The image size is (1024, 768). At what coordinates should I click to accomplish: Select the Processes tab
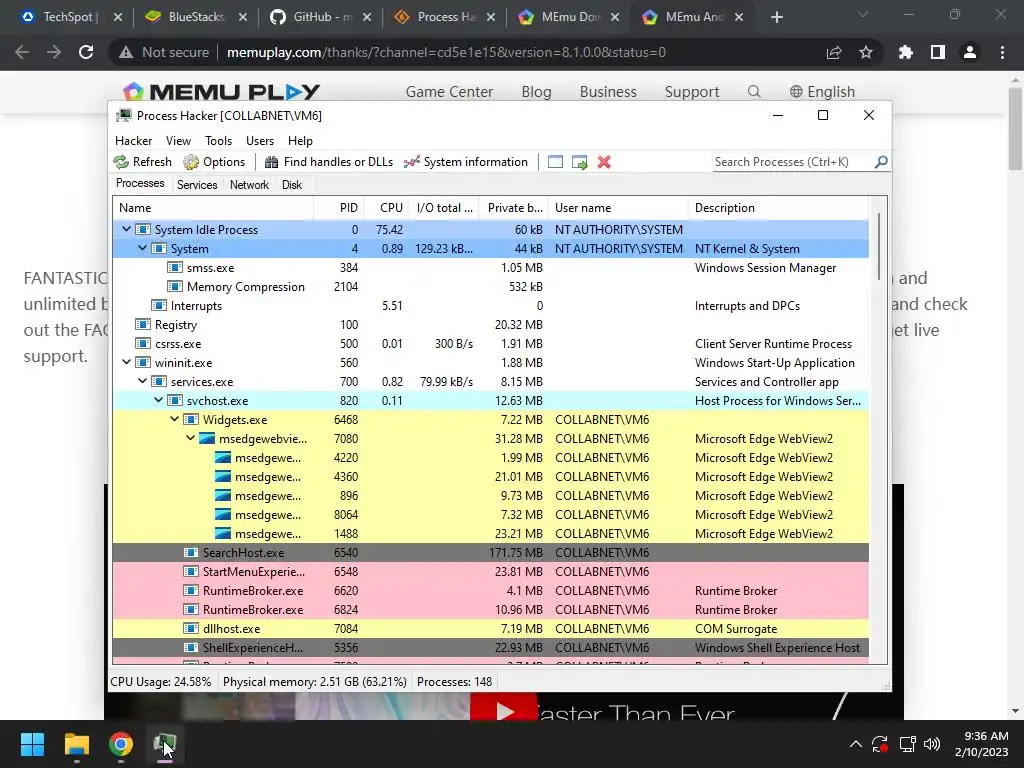(140, 184)
